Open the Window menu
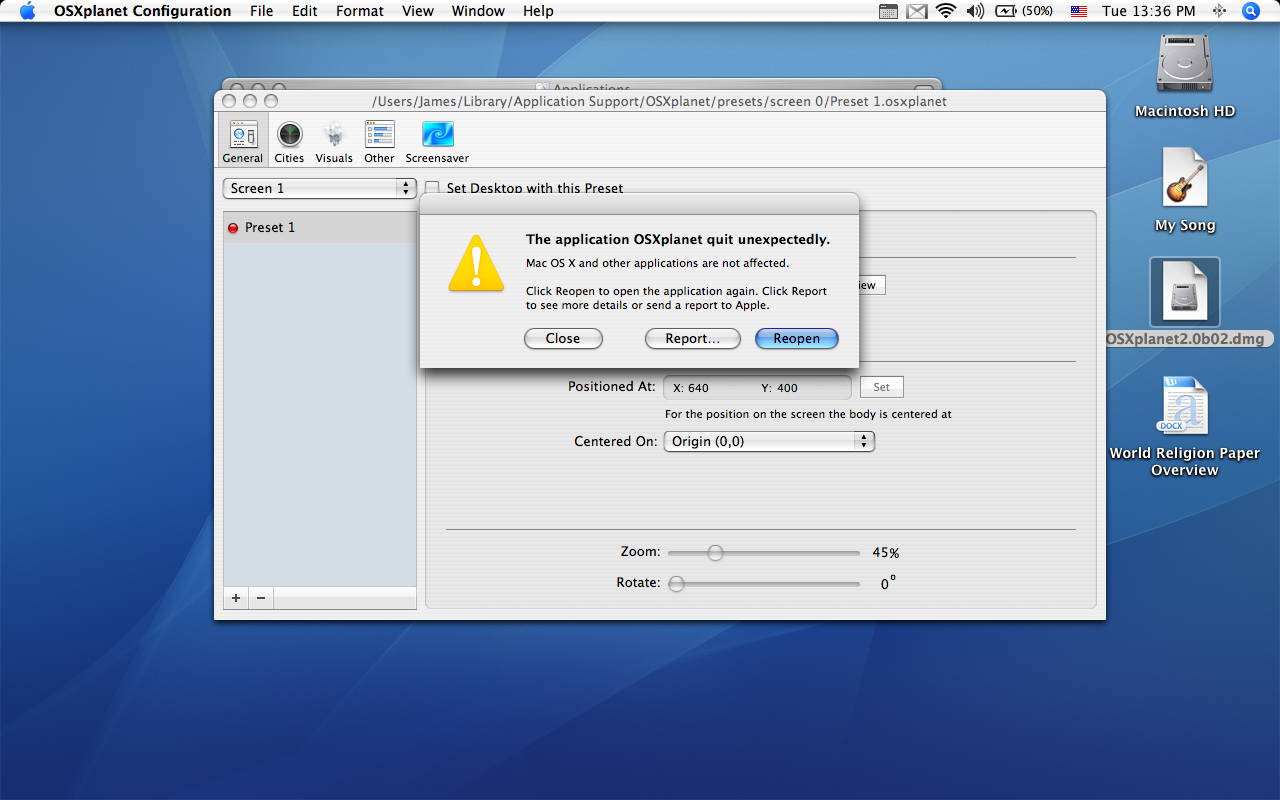Screen dimensions: 1280x800 coord(478,11)
